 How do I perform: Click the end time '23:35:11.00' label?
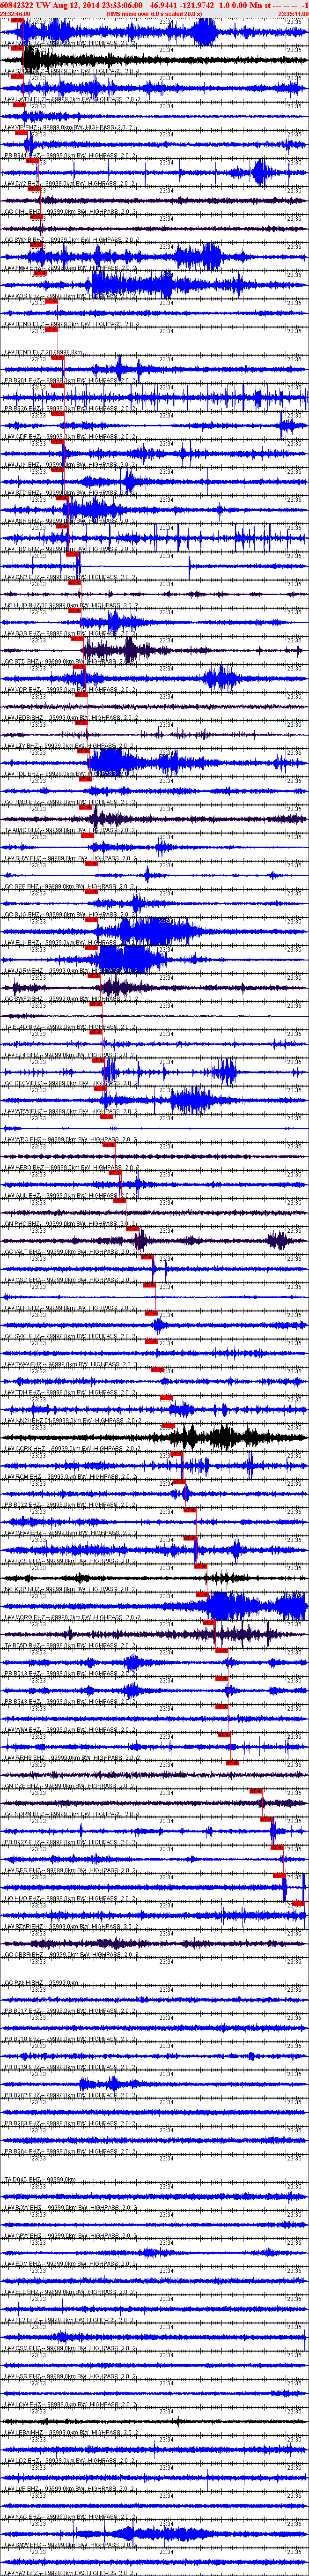pos(293,13)
